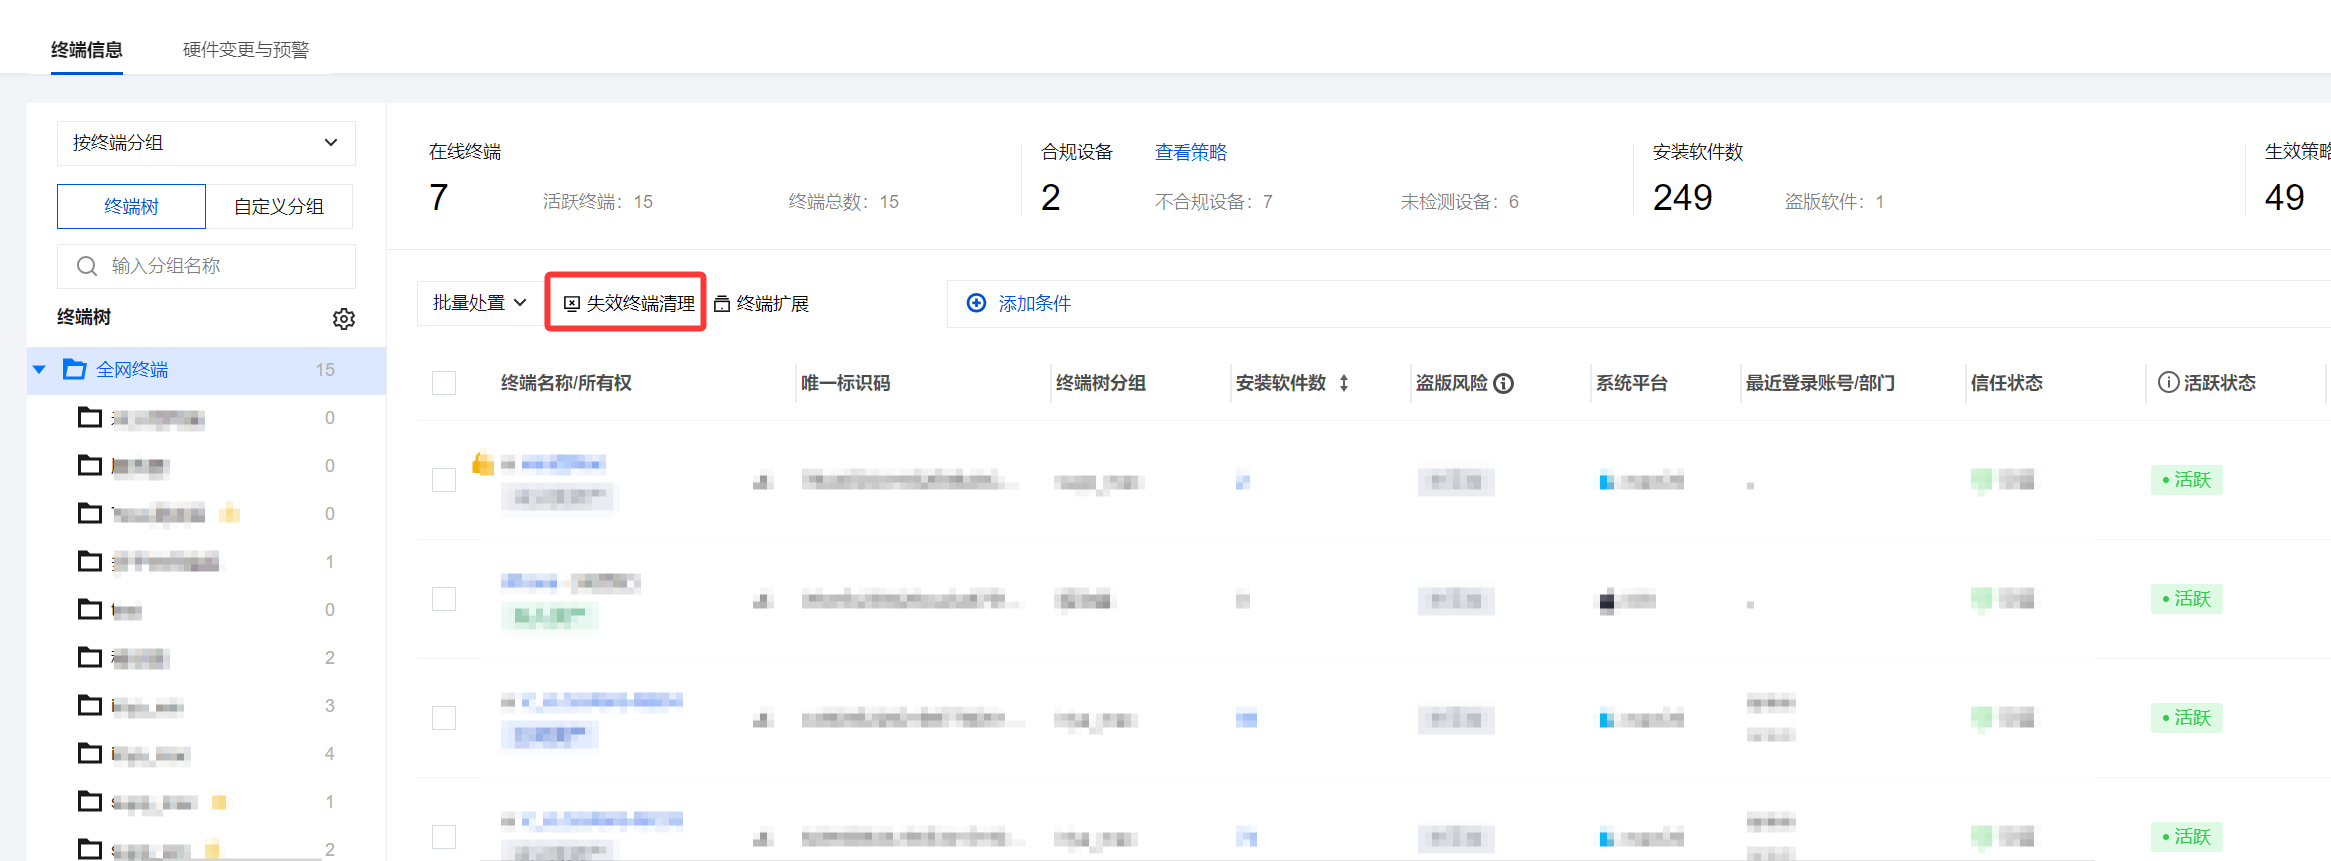Expand the 批量处置 dropdown menu
Image resolution: width=2331 pixels, height=861 pixels.
[x=479, y=303]
